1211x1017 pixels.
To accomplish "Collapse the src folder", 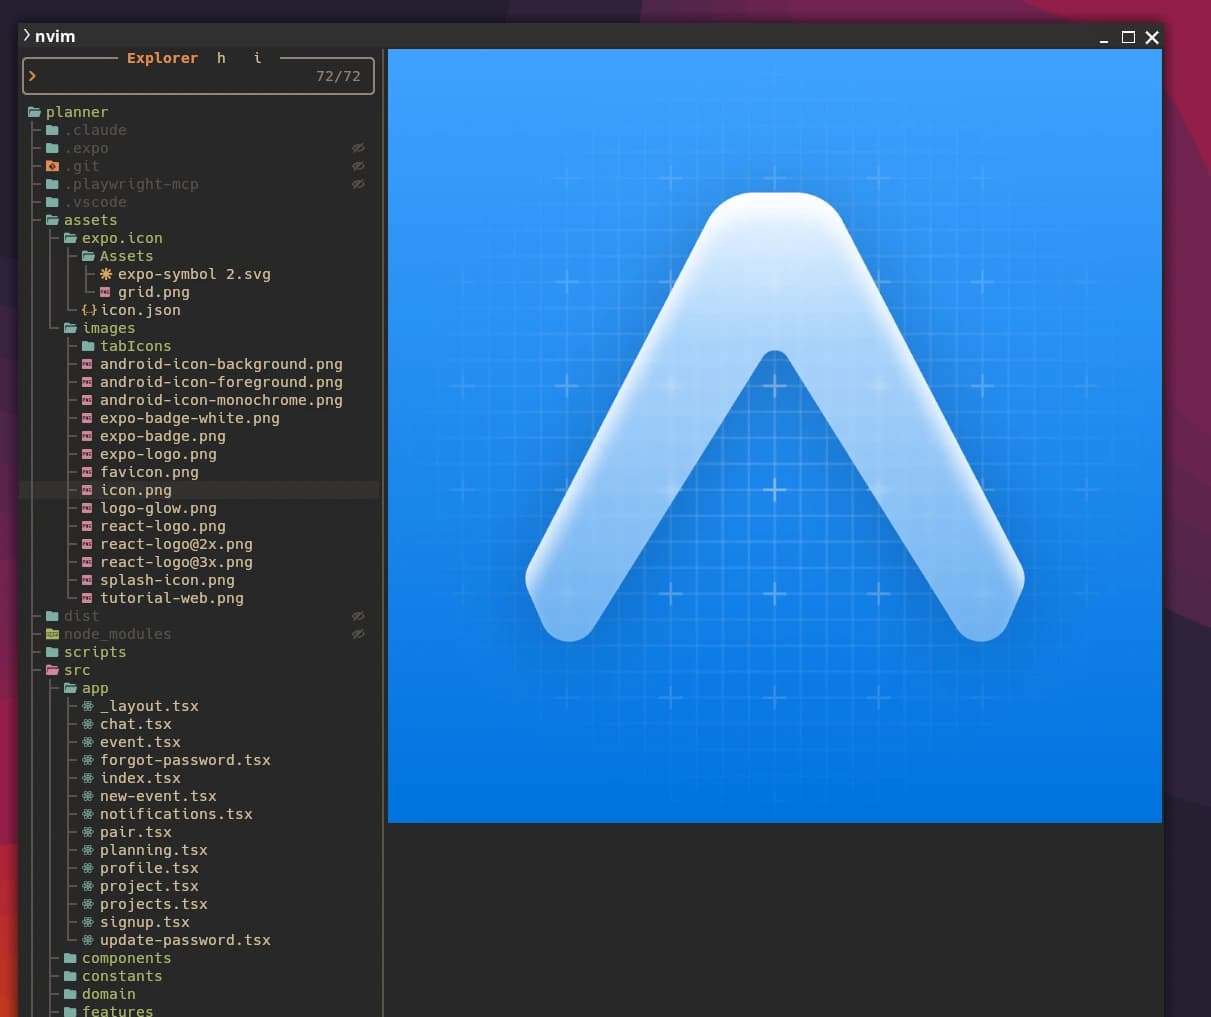I will [x=52, y=670].
